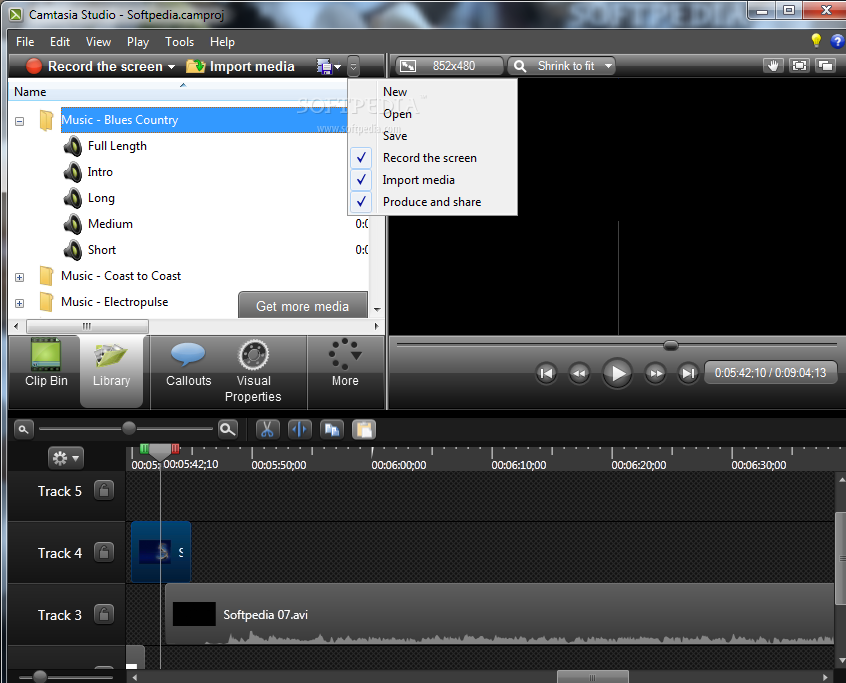Toggle the Track 4 lock
This screenshot has height=683, width=846.
pos(104,552)
